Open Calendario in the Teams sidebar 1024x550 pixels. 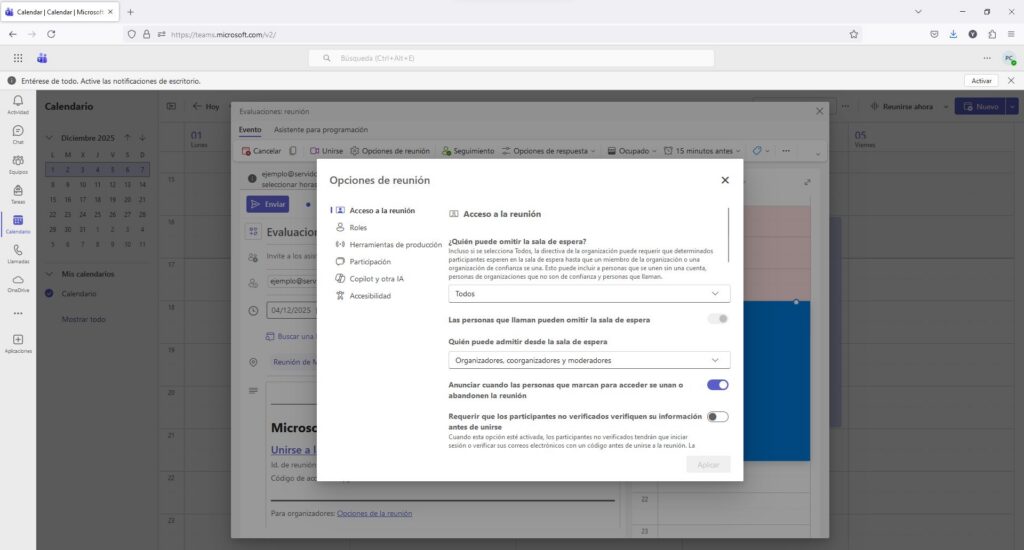click(18, 224)
